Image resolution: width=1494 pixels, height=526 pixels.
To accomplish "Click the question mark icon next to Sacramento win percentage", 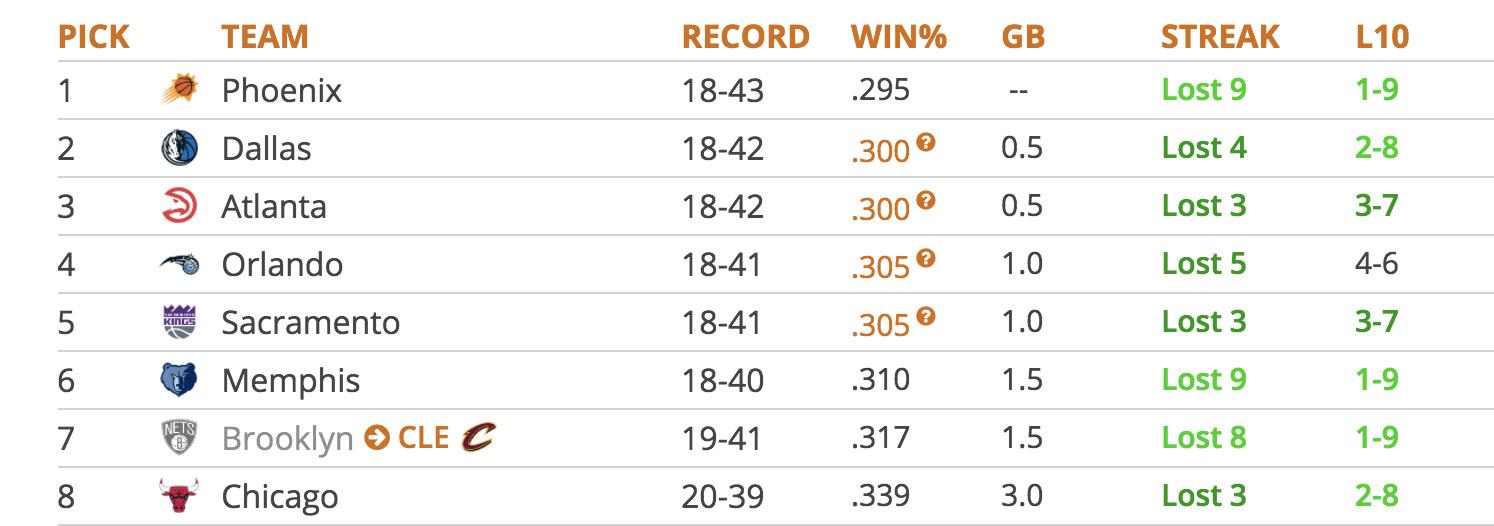I will pyautogui.click(x=926, y=317).
